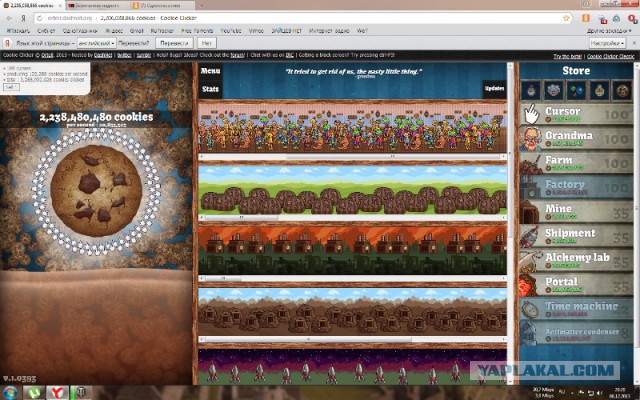Switch to the Одноклассники browser tab

coord(161,6)
